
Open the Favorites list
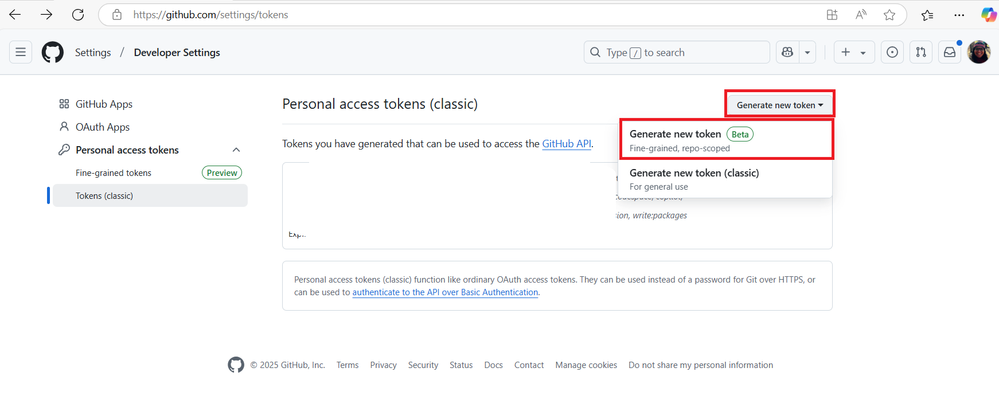pyautogui.click(x=928, y=15)
